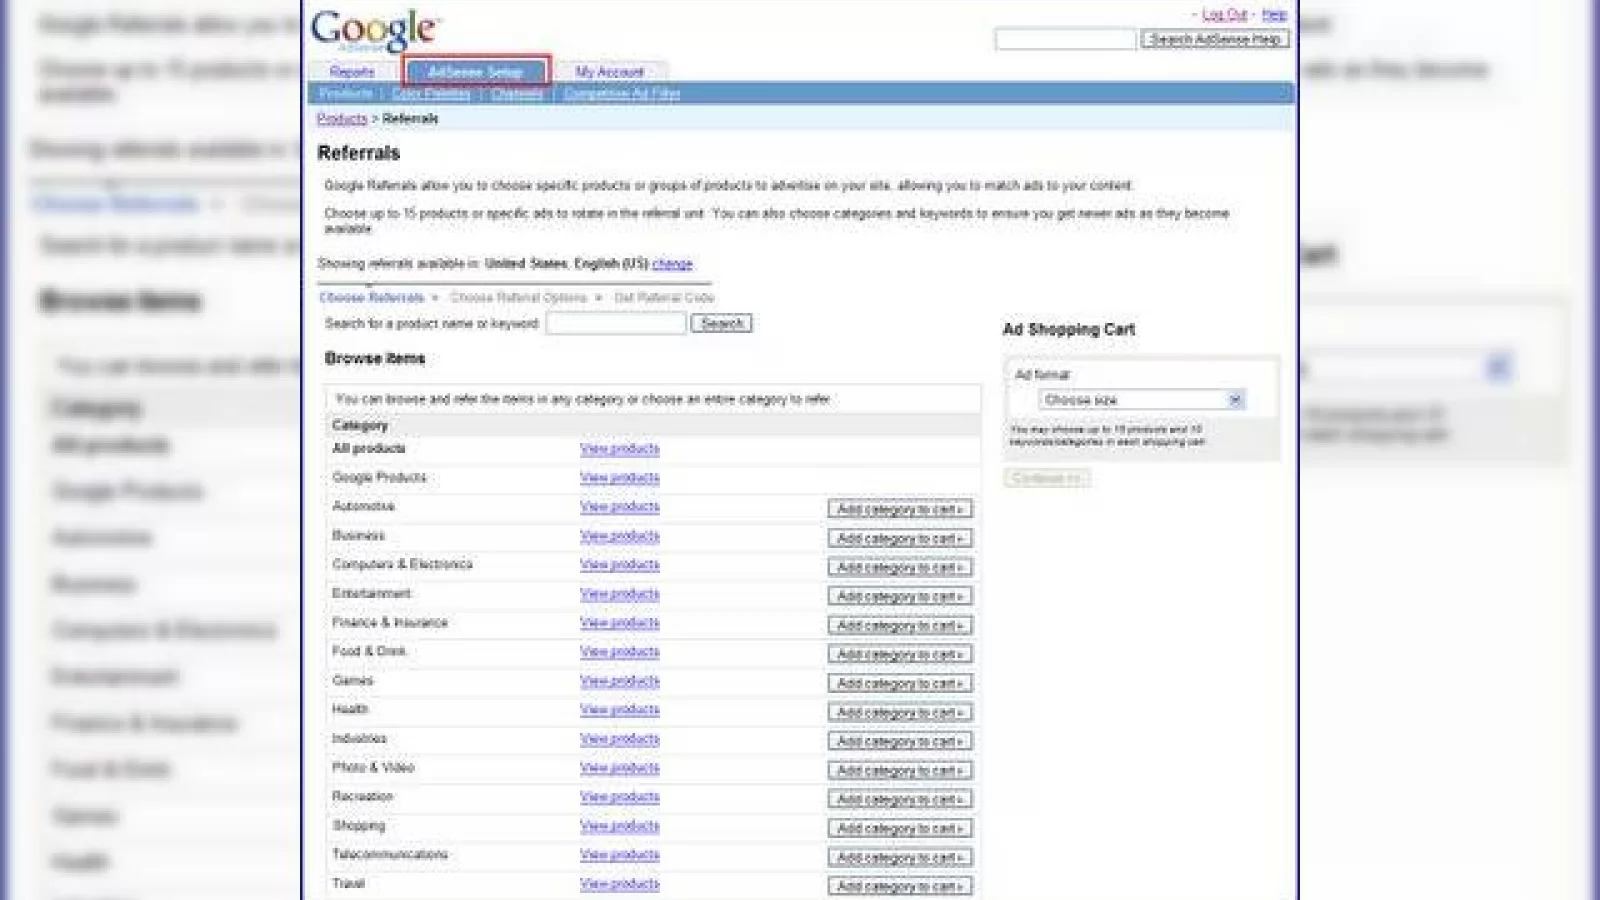
Task: Add Entertainment category to cart
Action: pyautogui.click(x=900, y=597)
